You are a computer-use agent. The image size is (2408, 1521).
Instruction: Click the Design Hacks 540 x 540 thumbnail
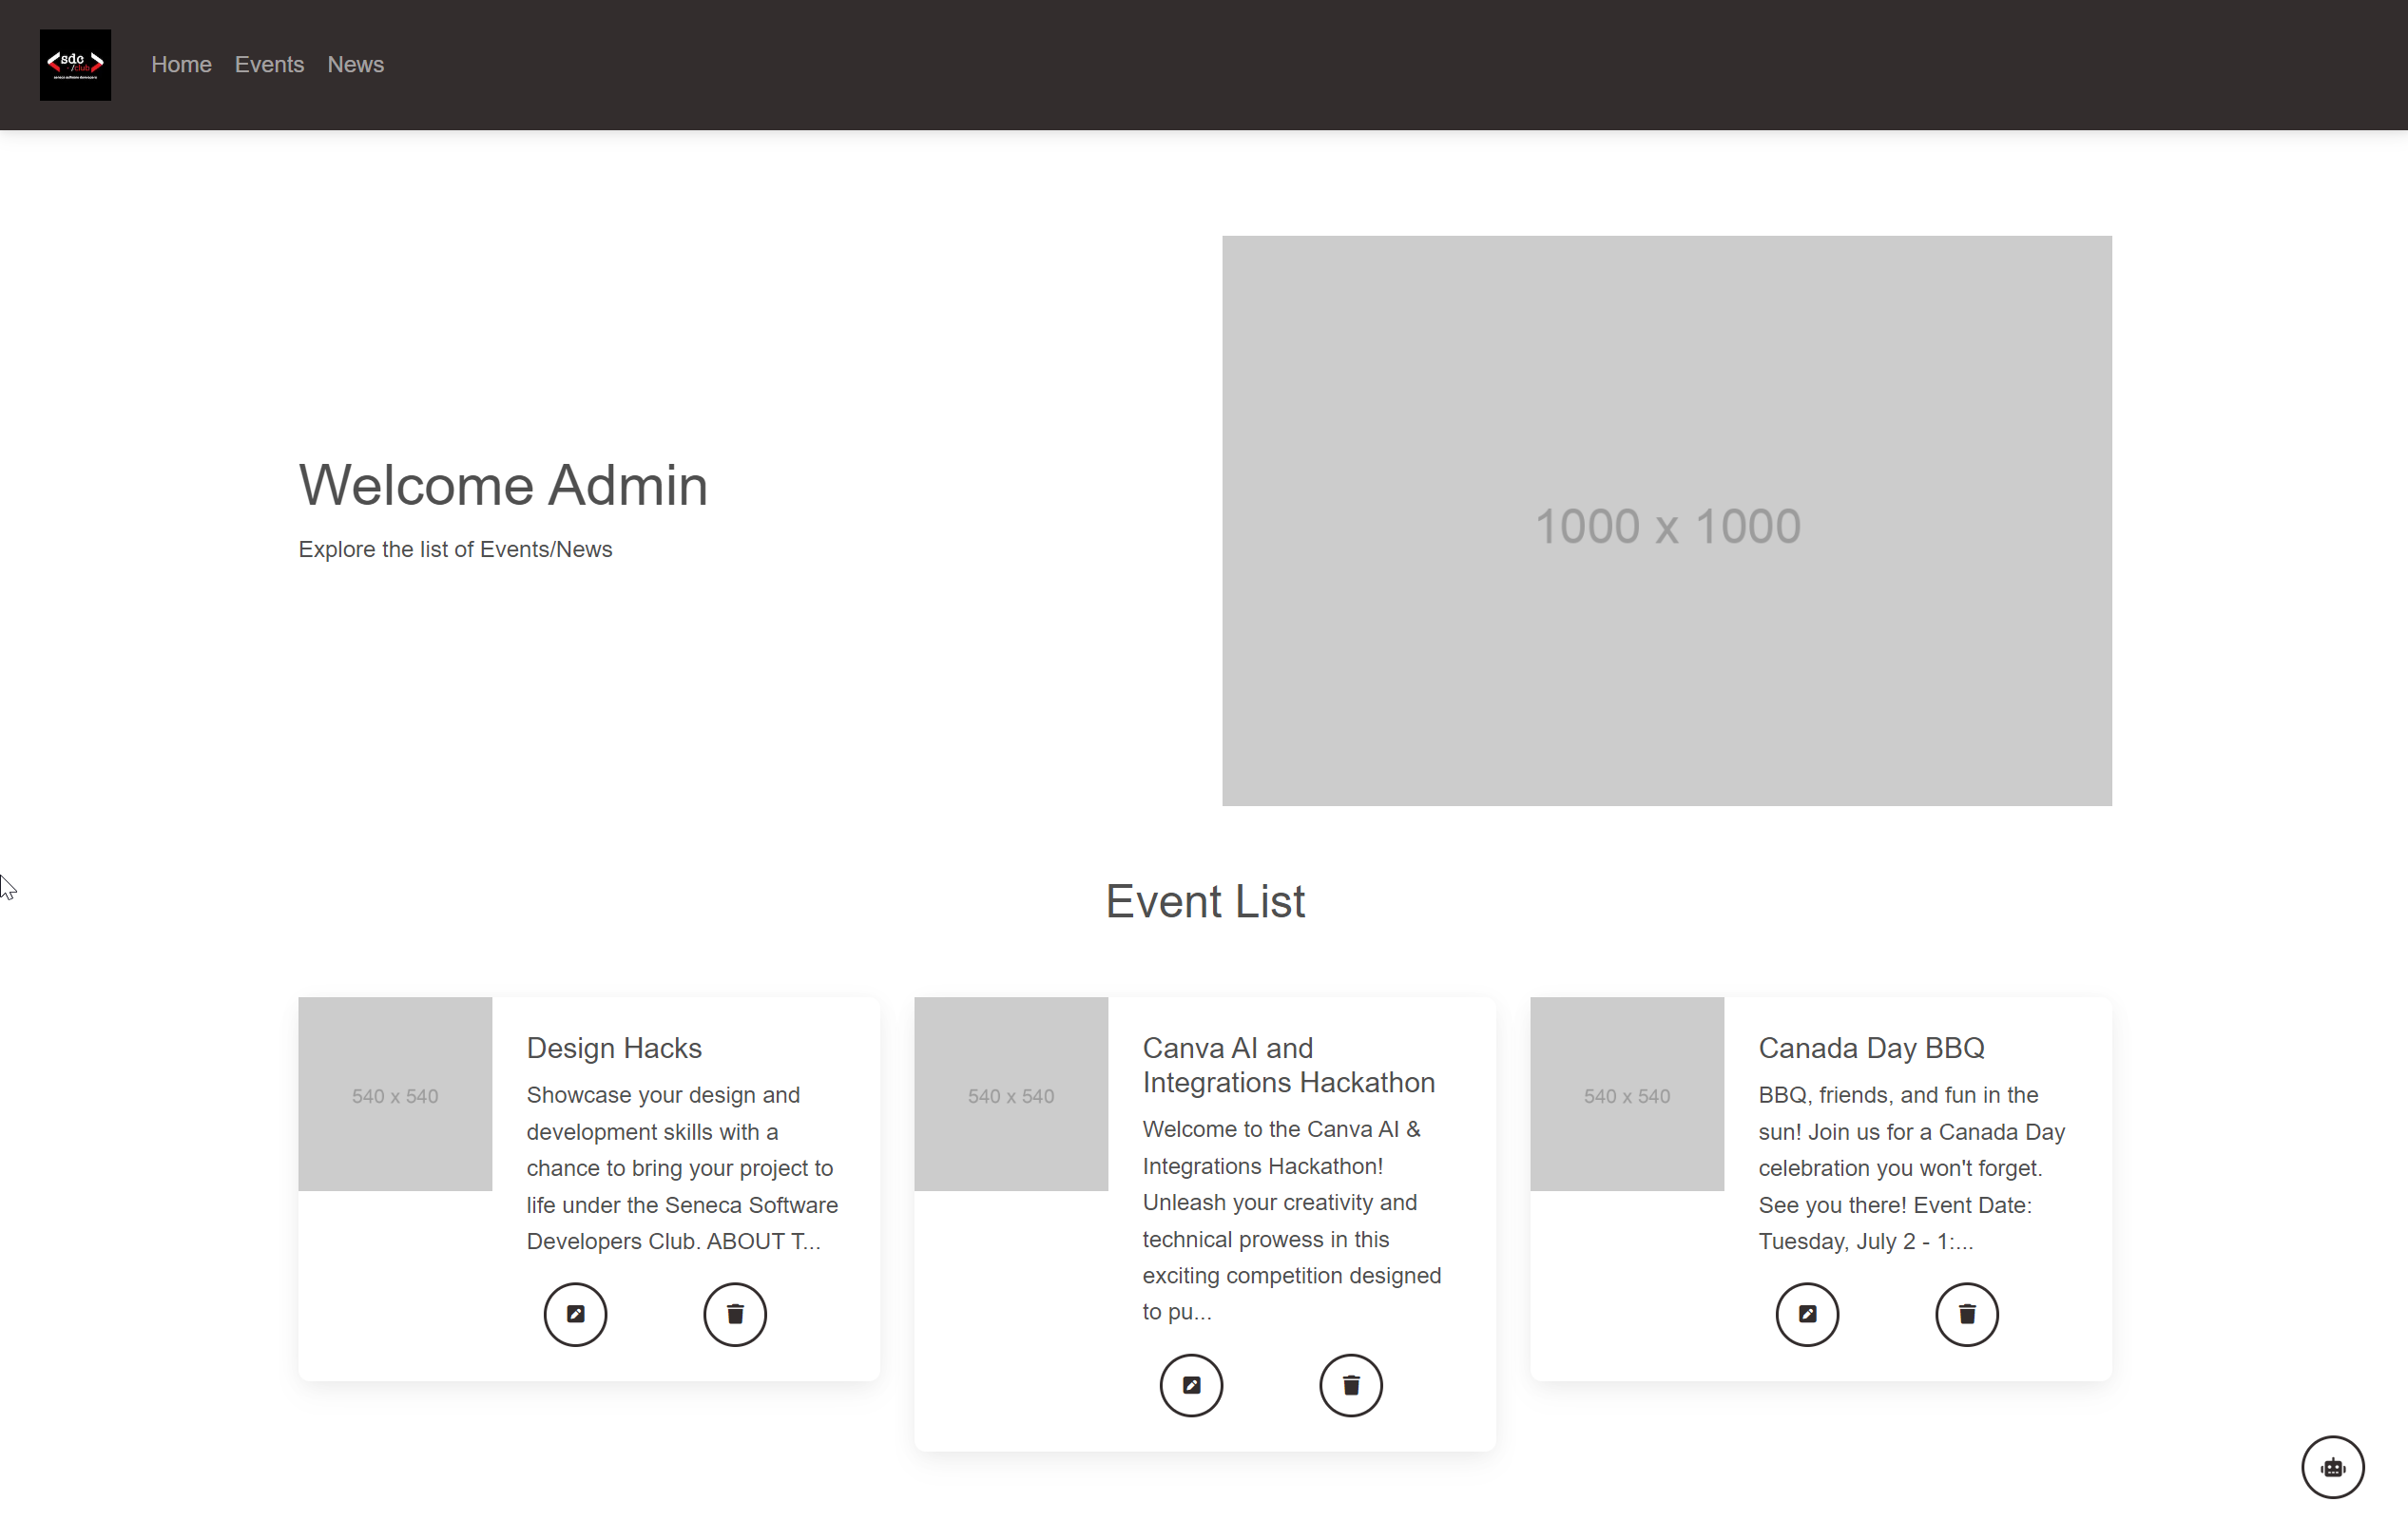click(x=395, y=1094)
